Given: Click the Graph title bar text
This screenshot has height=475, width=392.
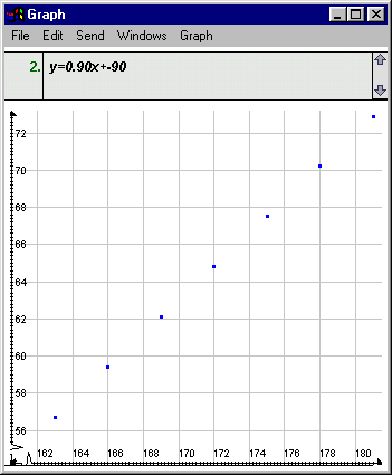Looking at the screenshot, I should click(46, 15).
